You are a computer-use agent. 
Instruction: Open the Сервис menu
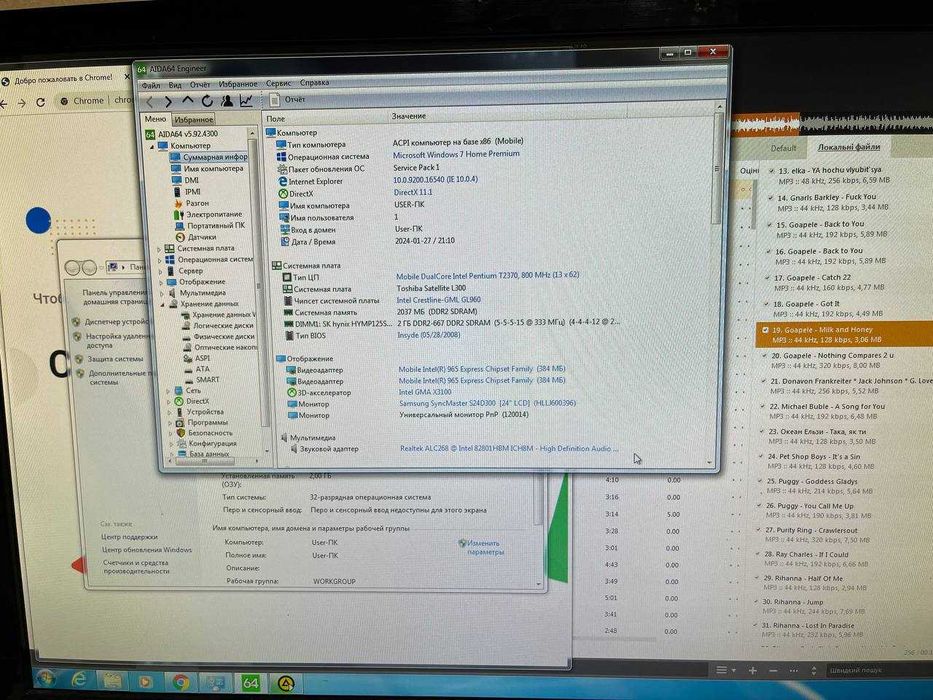pos(278,83)
